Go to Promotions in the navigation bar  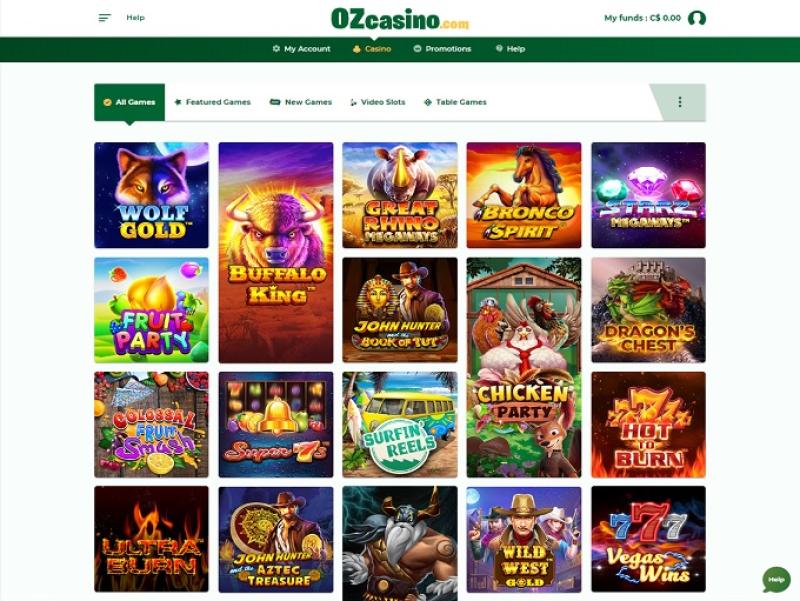tap(442, 49)
